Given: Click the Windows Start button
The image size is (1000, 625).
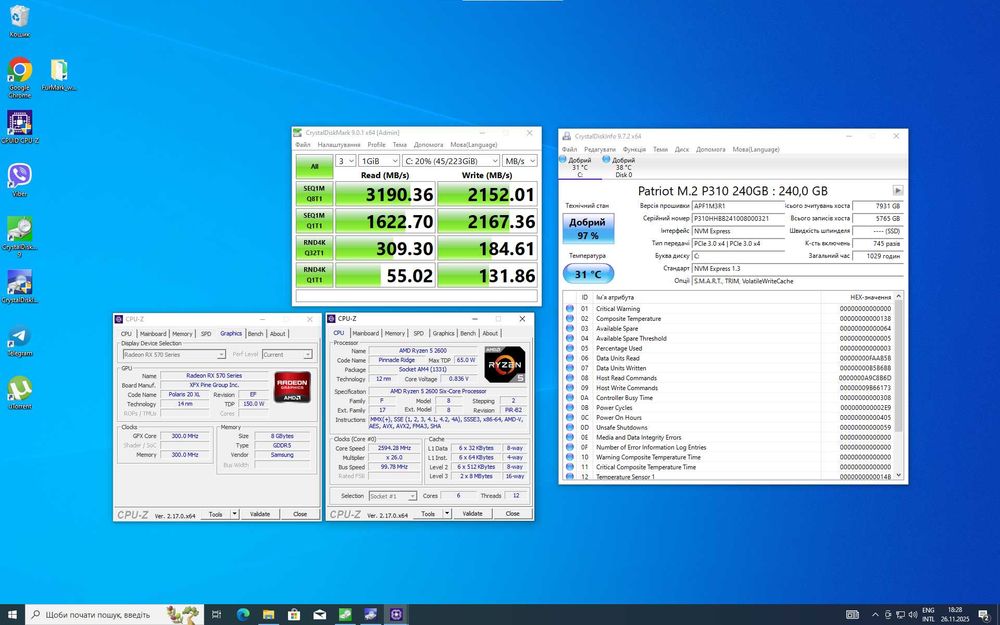Looking at the screenshot, I should coord(12,614).
